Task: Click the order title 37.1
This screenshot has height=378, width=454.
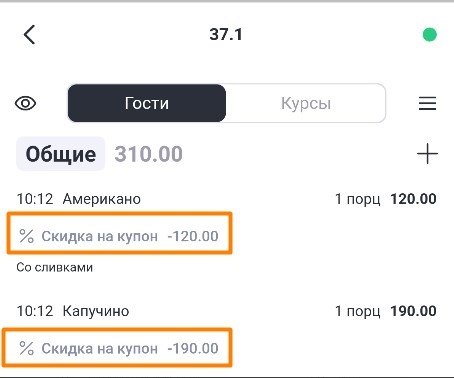Action: tap(226, 34)
